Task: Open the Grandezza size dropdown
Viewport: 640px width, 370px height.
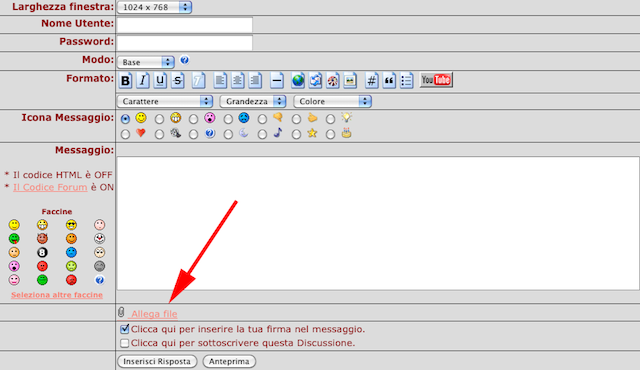Action: coord(253,101)
